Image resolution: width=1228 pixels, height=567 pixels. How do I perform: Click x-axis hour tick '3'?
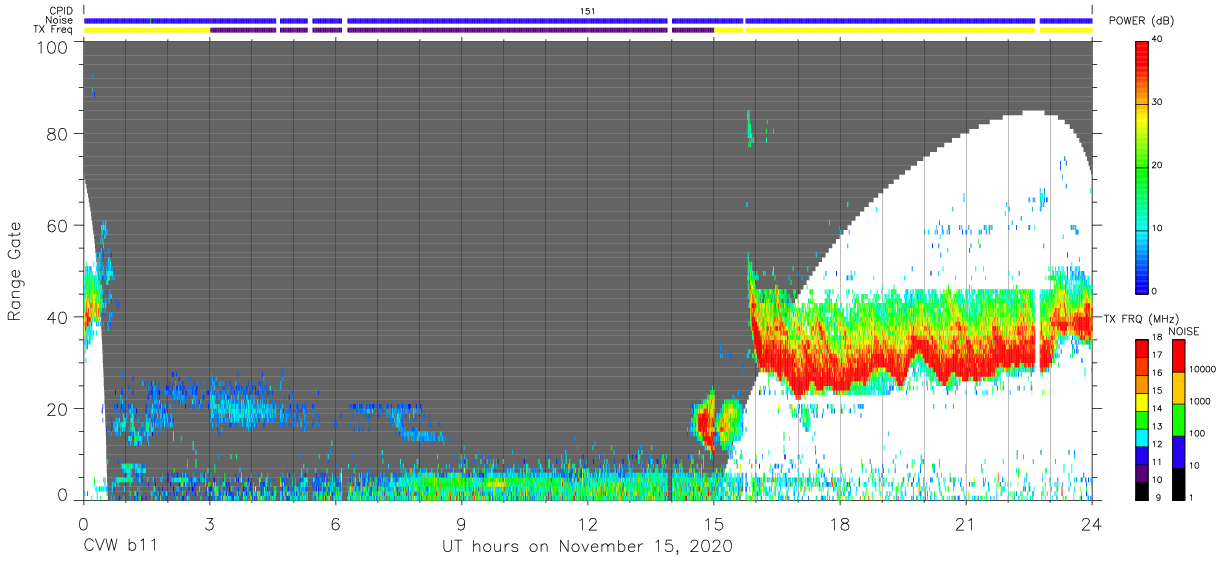[210, 524]
